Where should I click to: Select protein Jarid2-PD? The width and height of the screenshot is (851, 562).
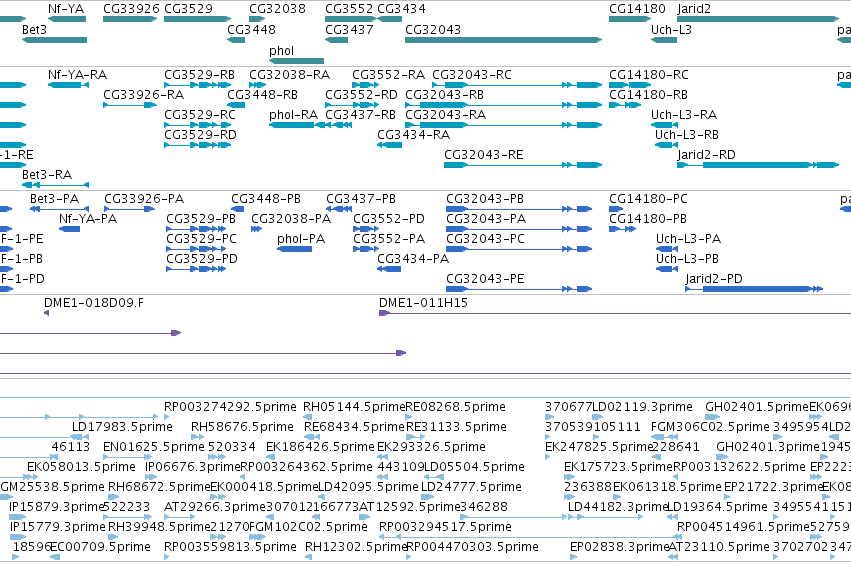coord(714,279)
